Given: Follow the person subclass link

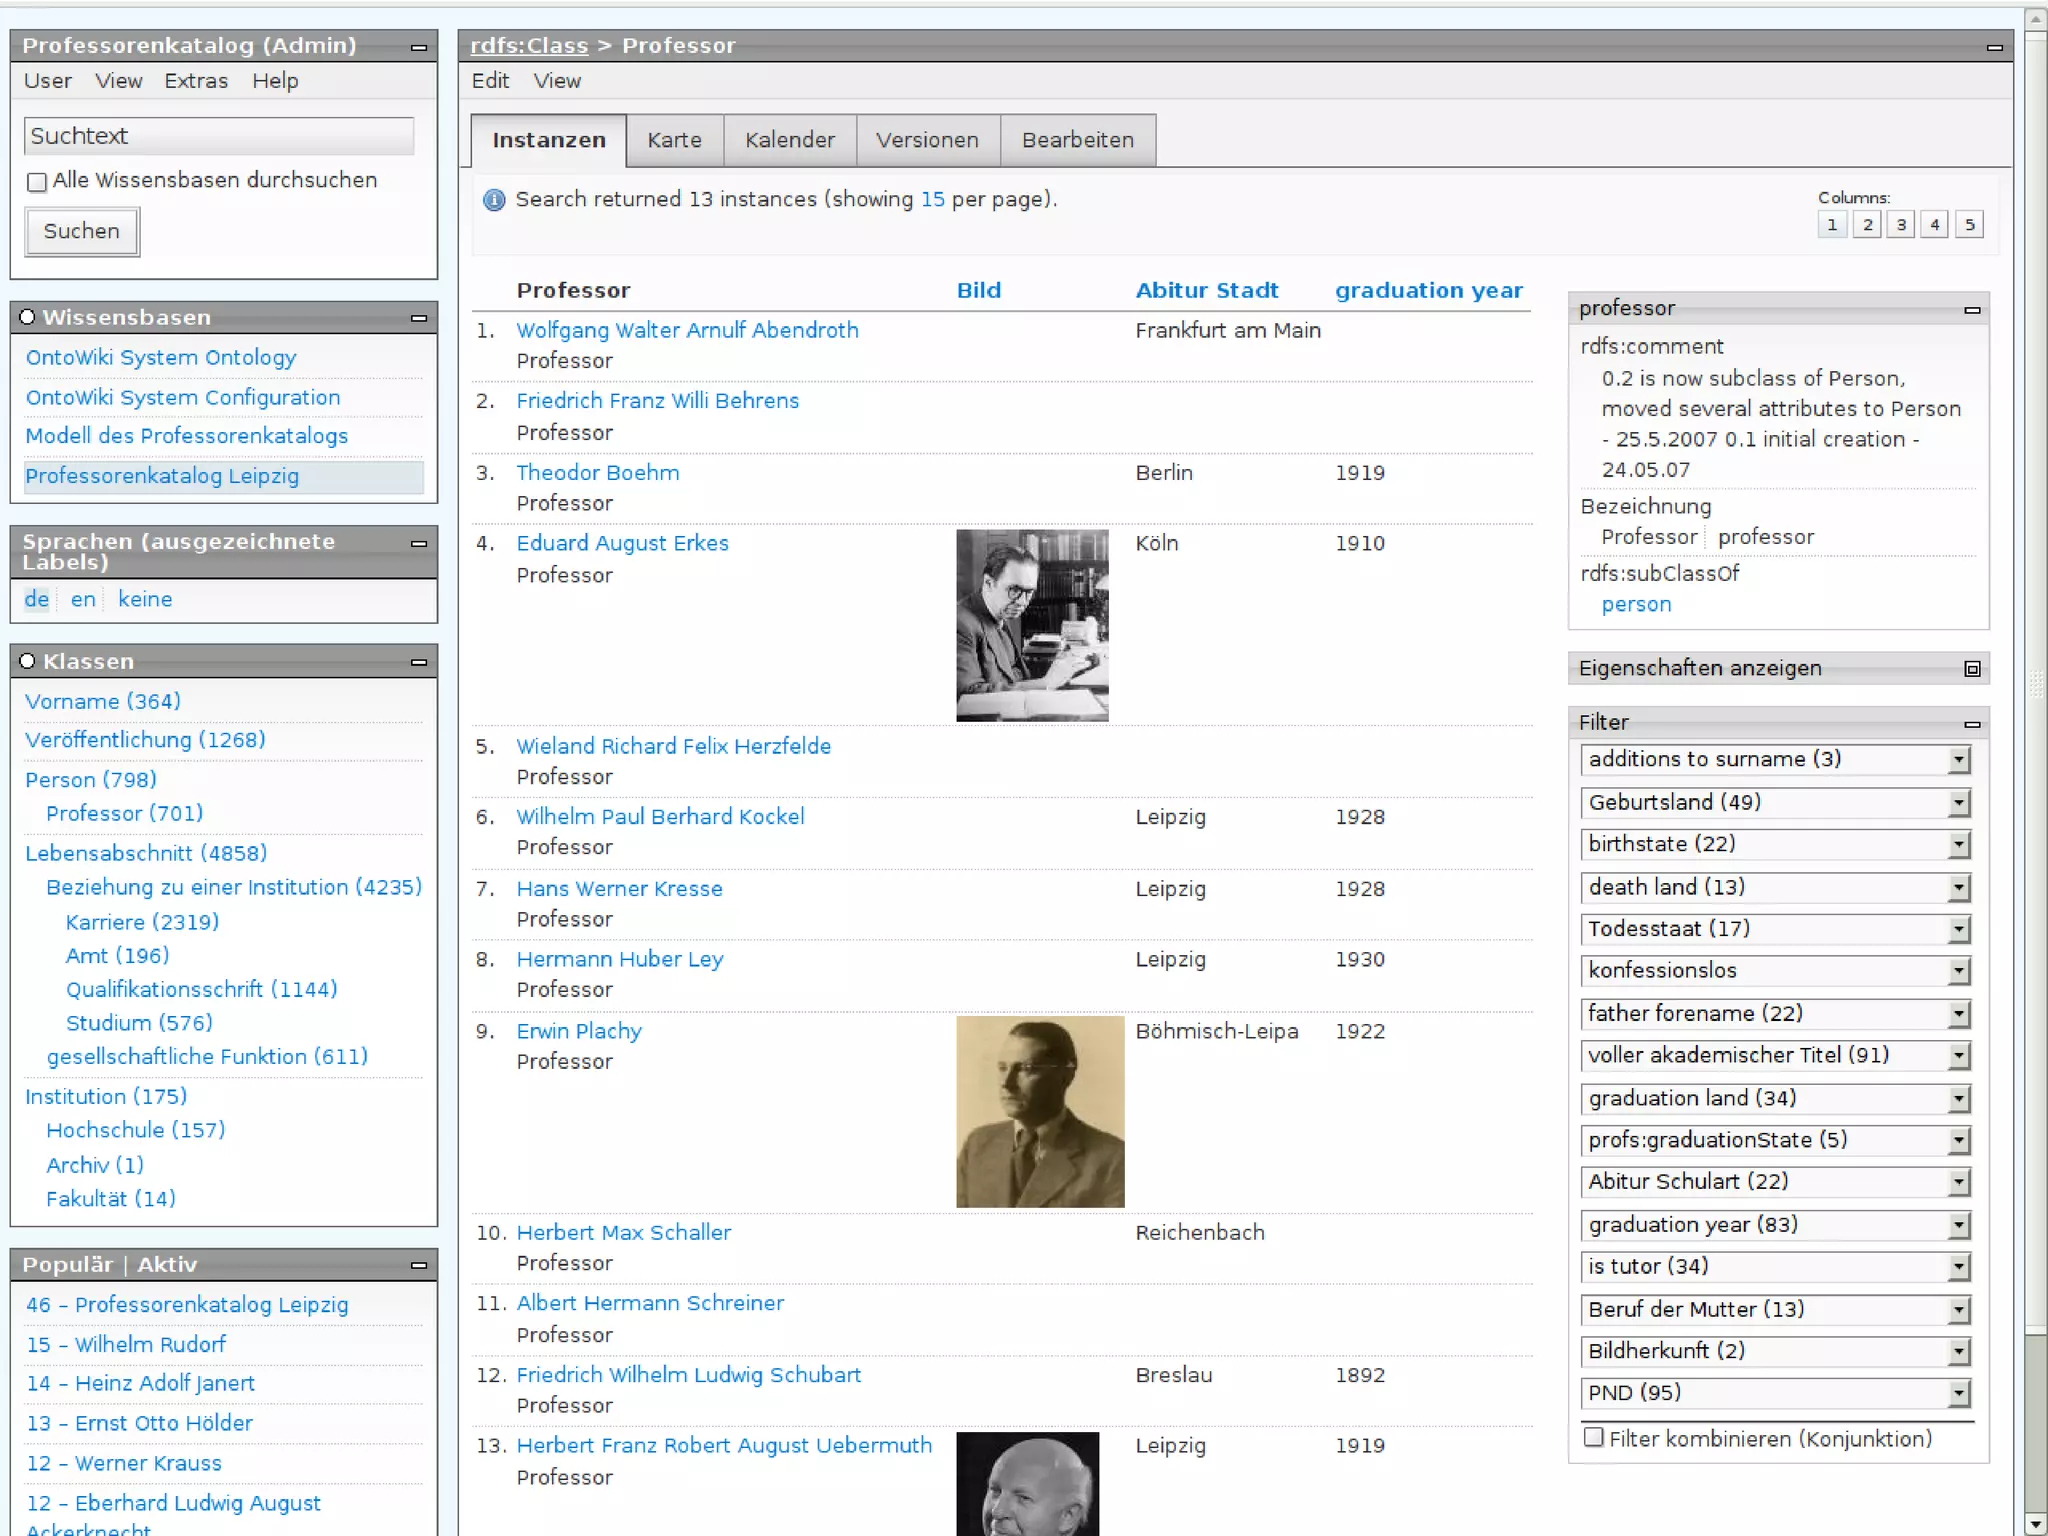Looking at the screenshot, I should pyautogui.click(x=1636, y=604).
